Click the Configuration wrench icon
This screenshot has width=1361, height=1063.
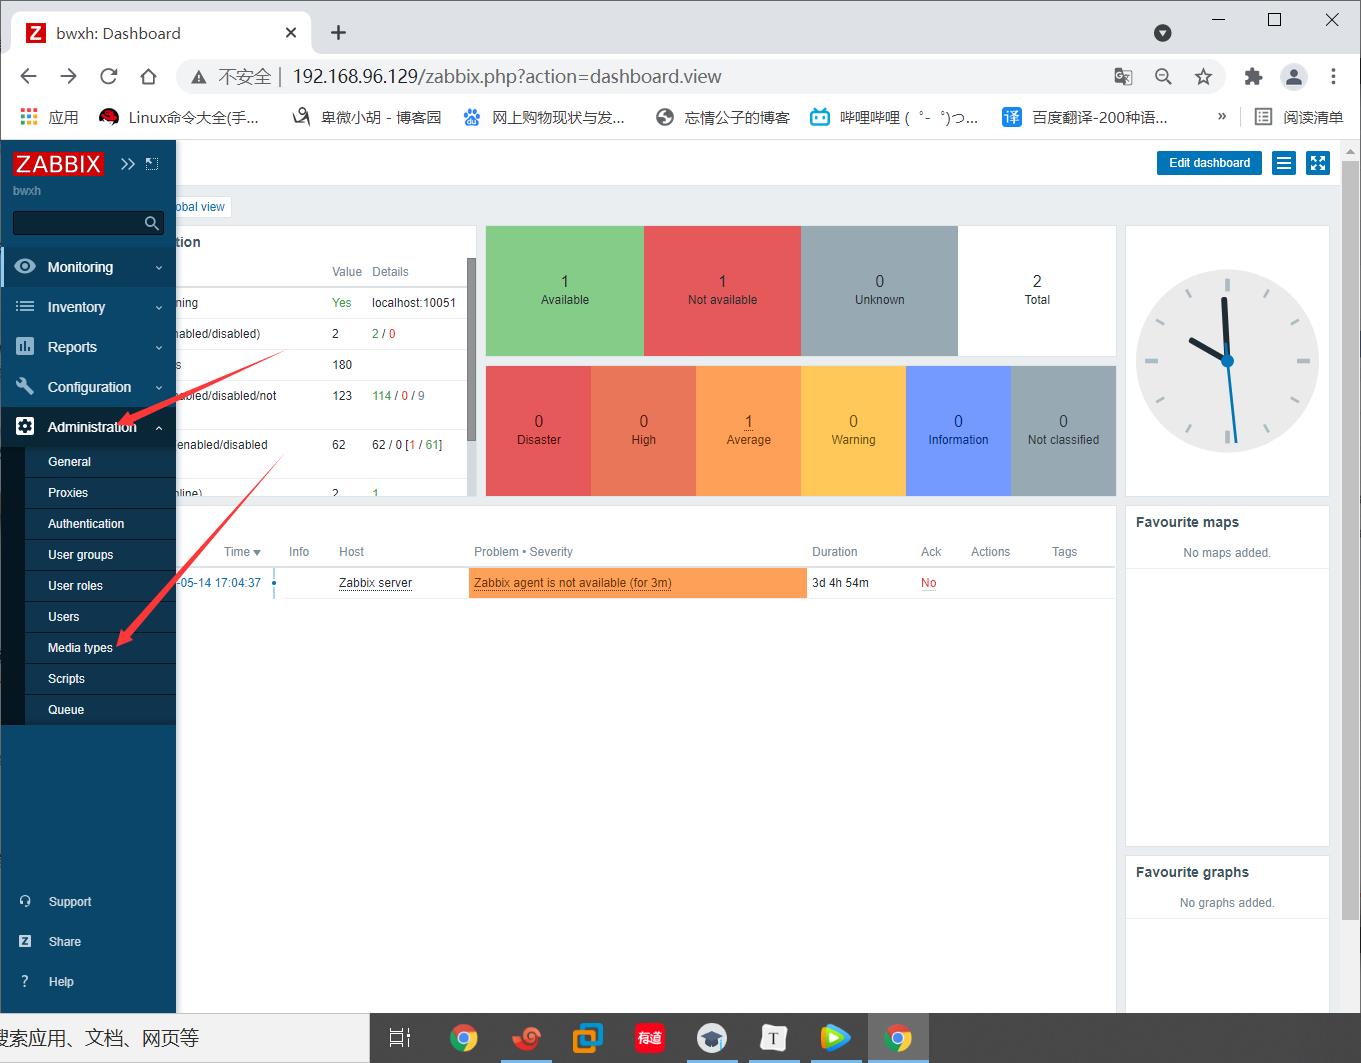pyautogui.click(x=25, y=387)
